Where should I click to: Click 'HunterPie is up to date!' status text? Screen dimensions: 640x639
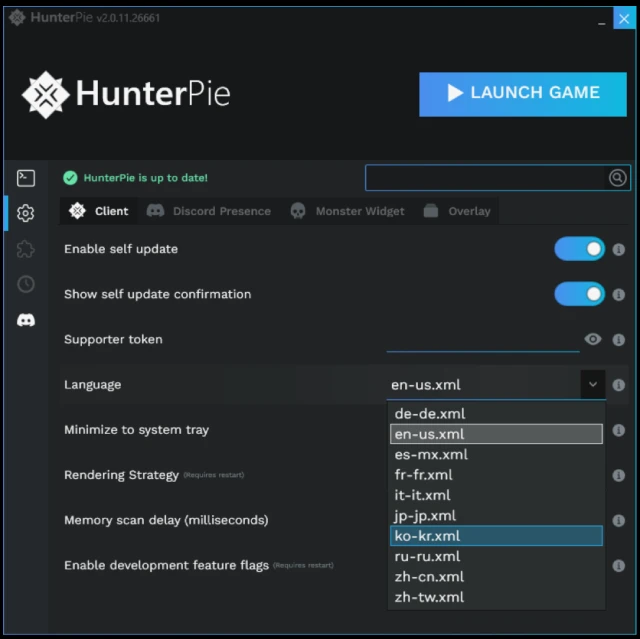pos(146,178)
